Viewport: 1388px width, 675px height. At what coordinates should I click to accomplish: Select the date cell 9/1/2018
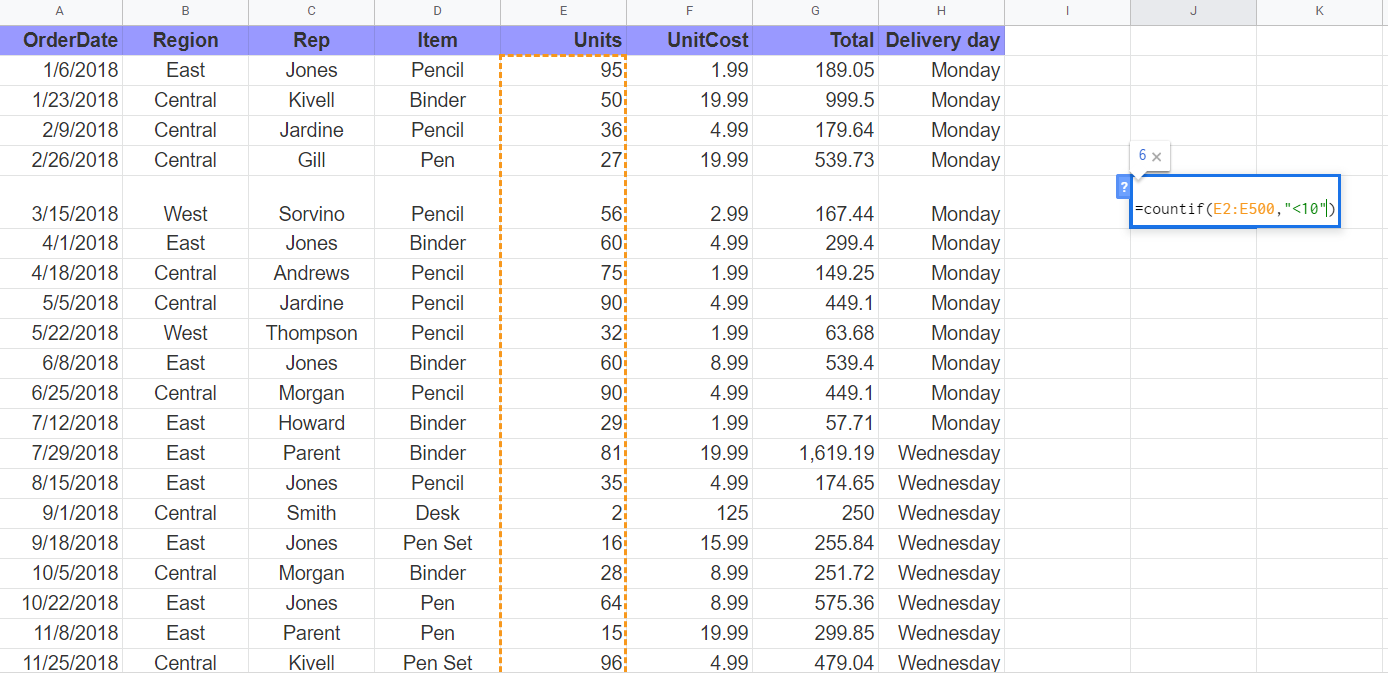tap(61, 513)
